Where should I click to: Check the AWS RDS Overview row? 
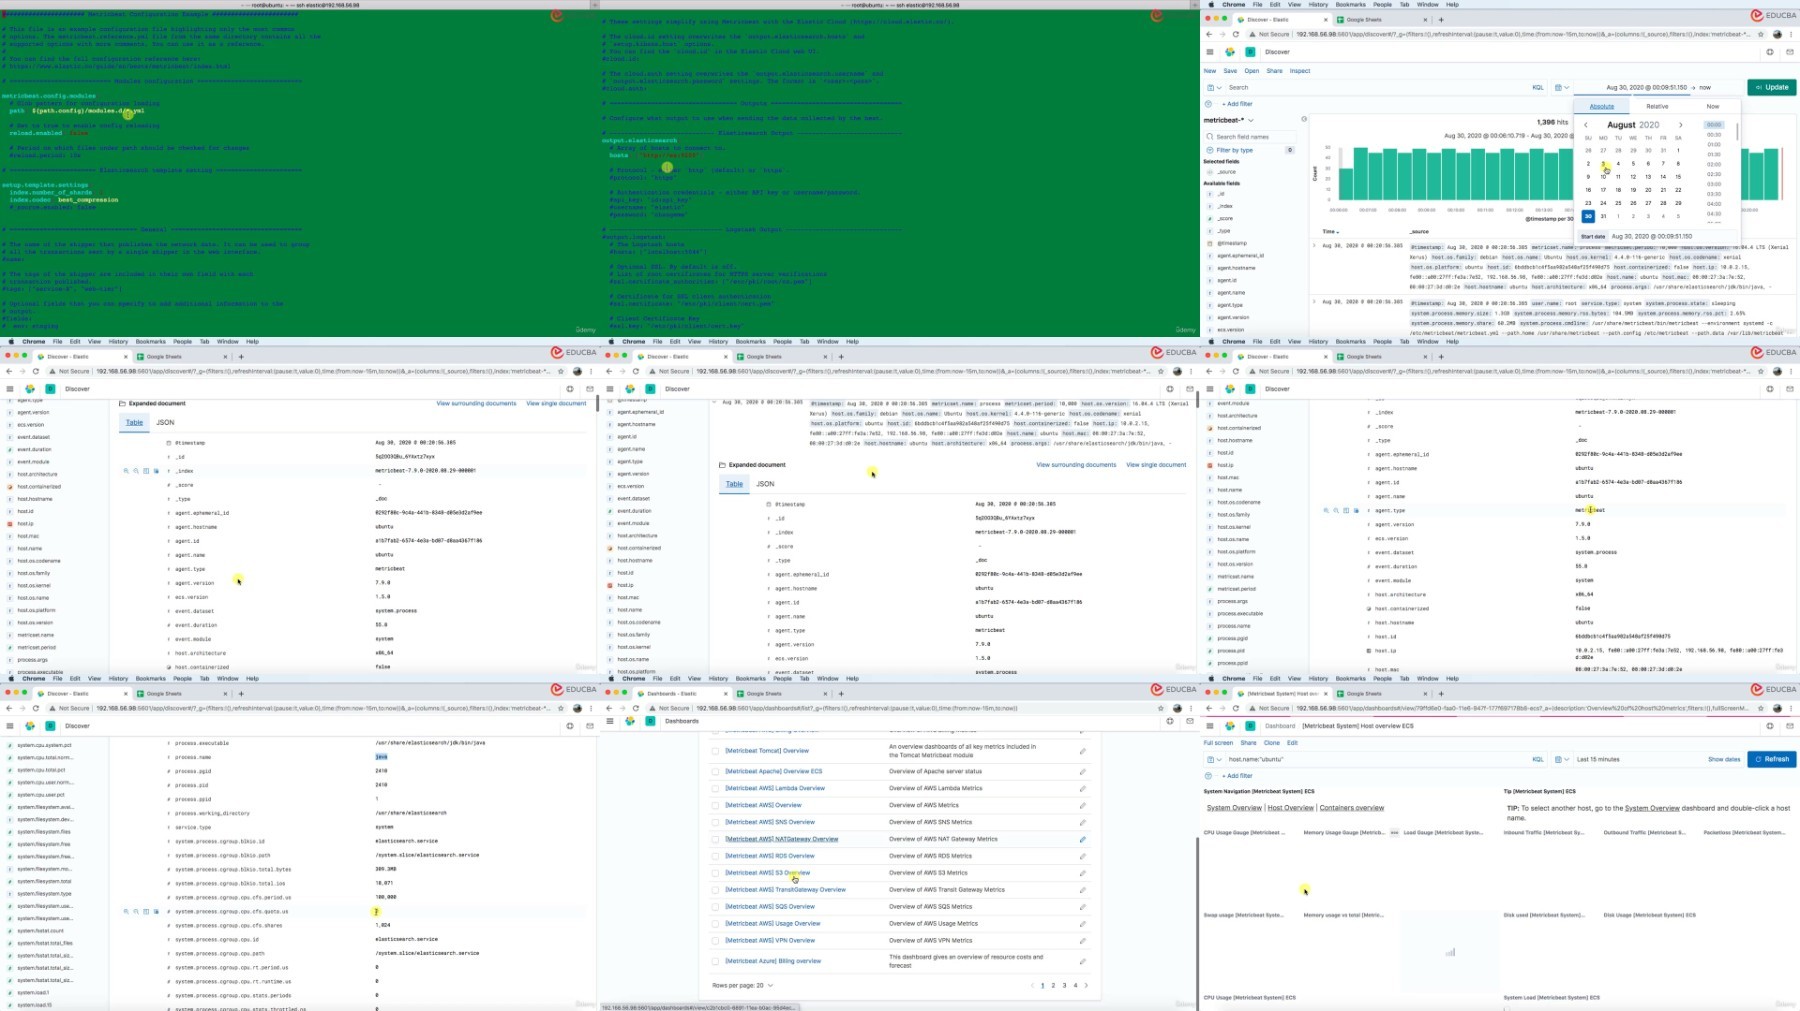pyautogui.click(x=715, y=856)
